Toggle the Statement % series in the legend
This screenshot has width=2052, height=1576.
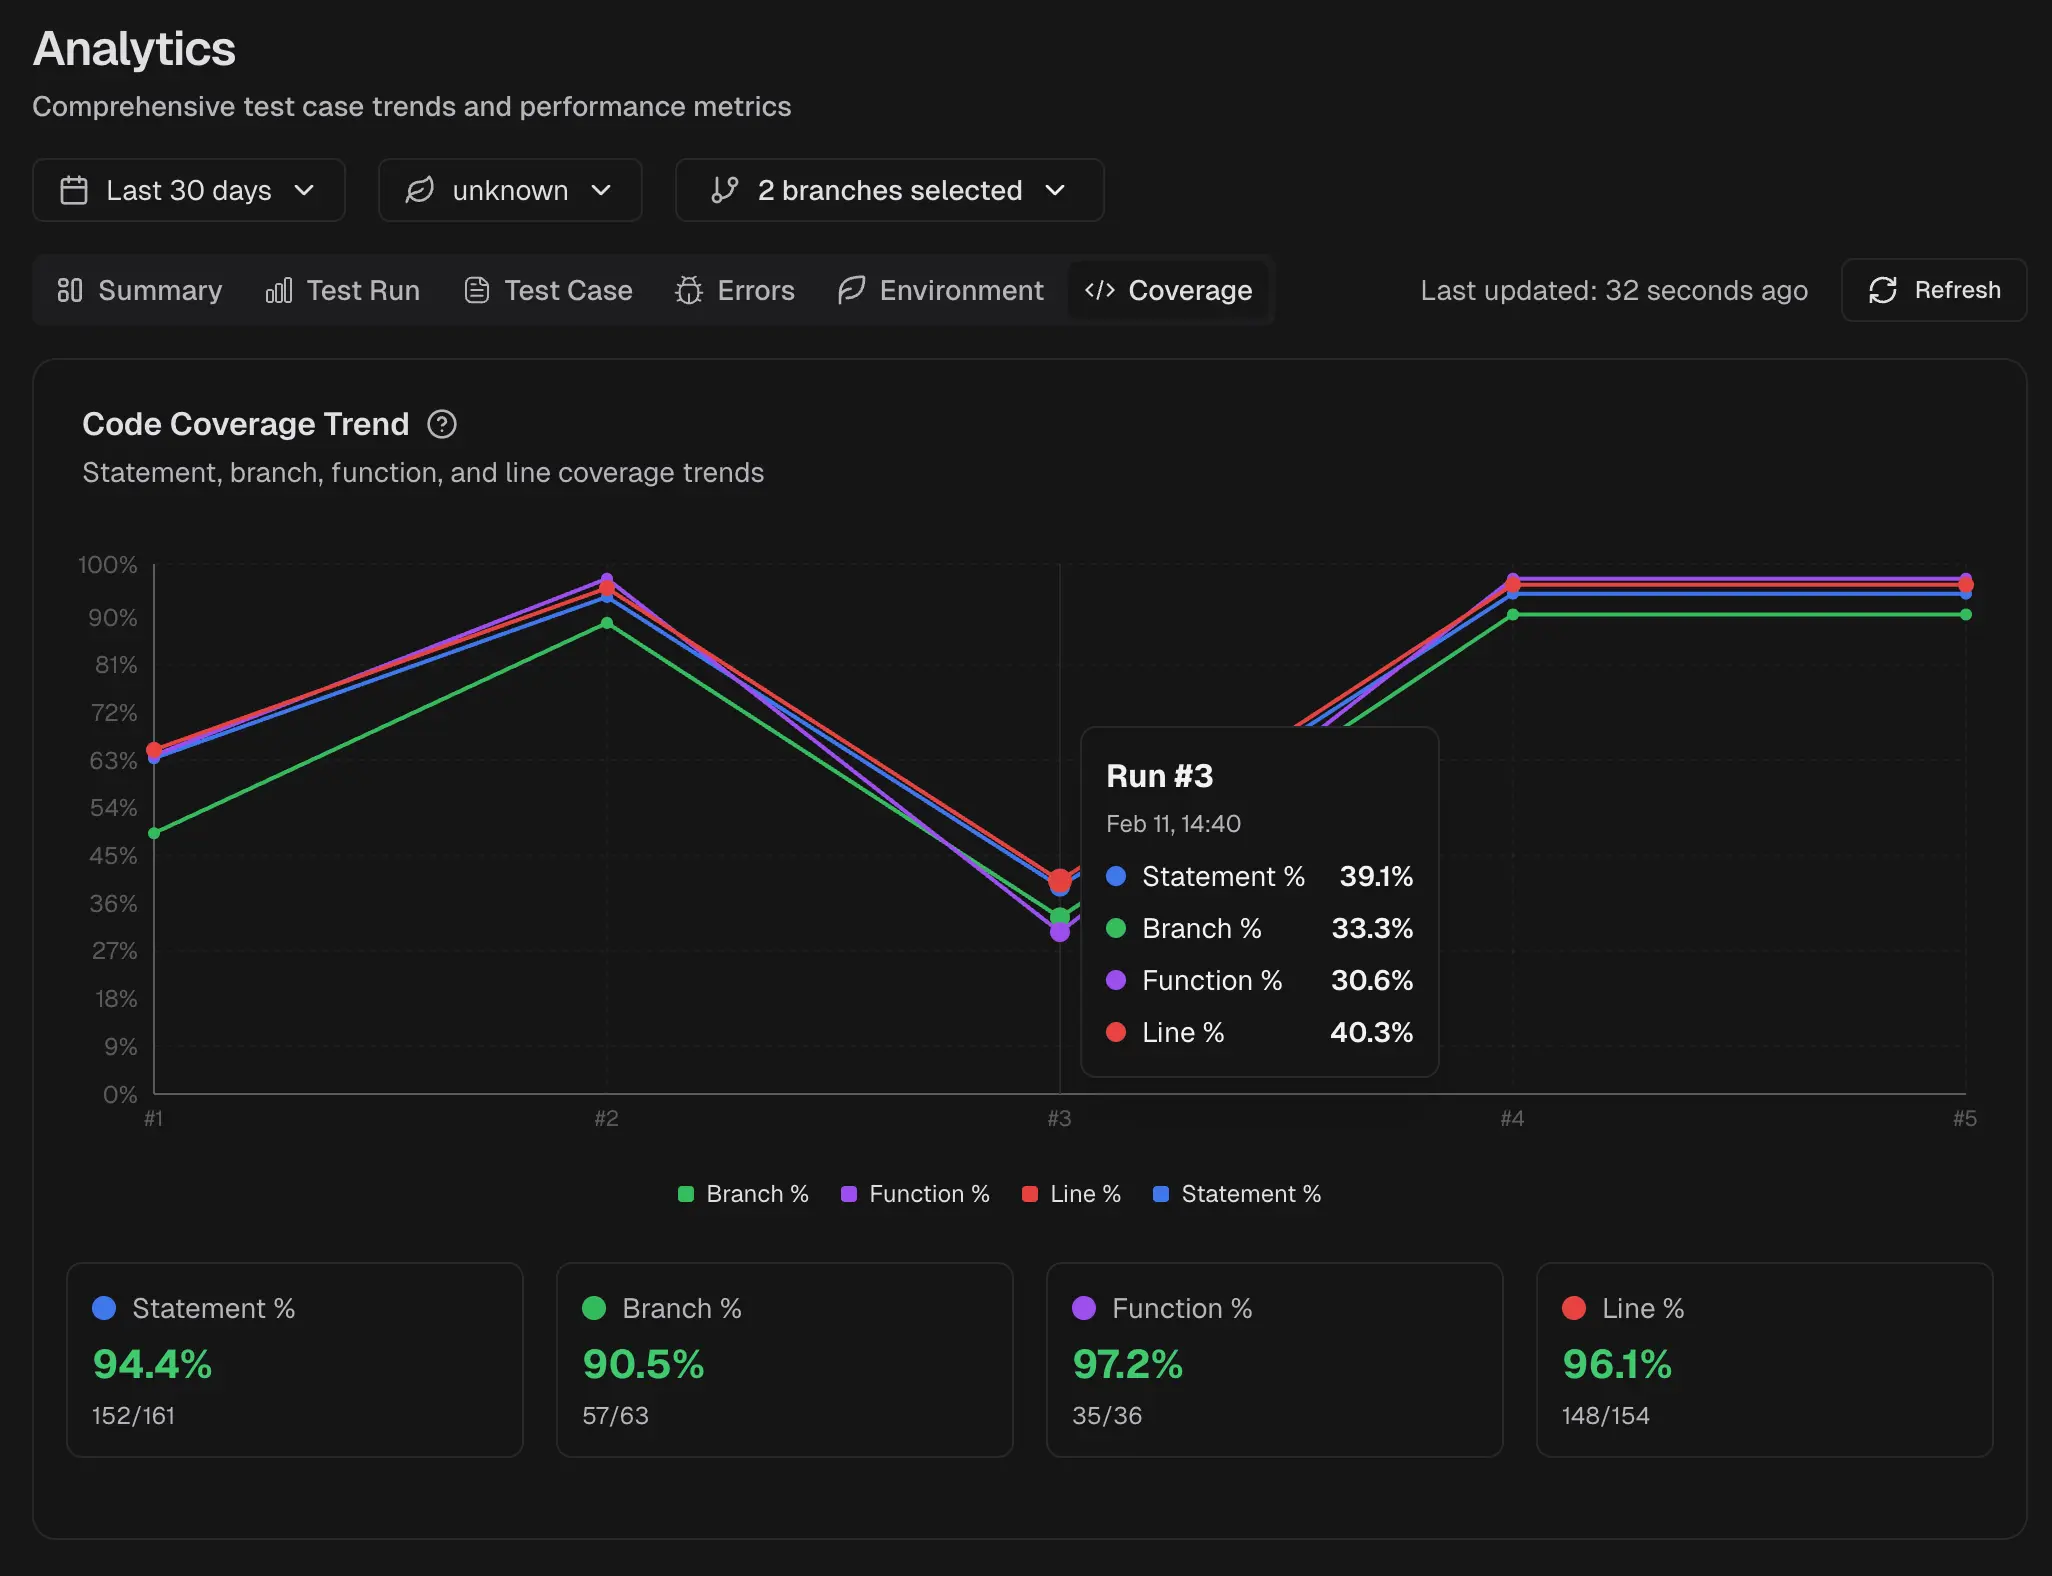coord(1237,1193)
